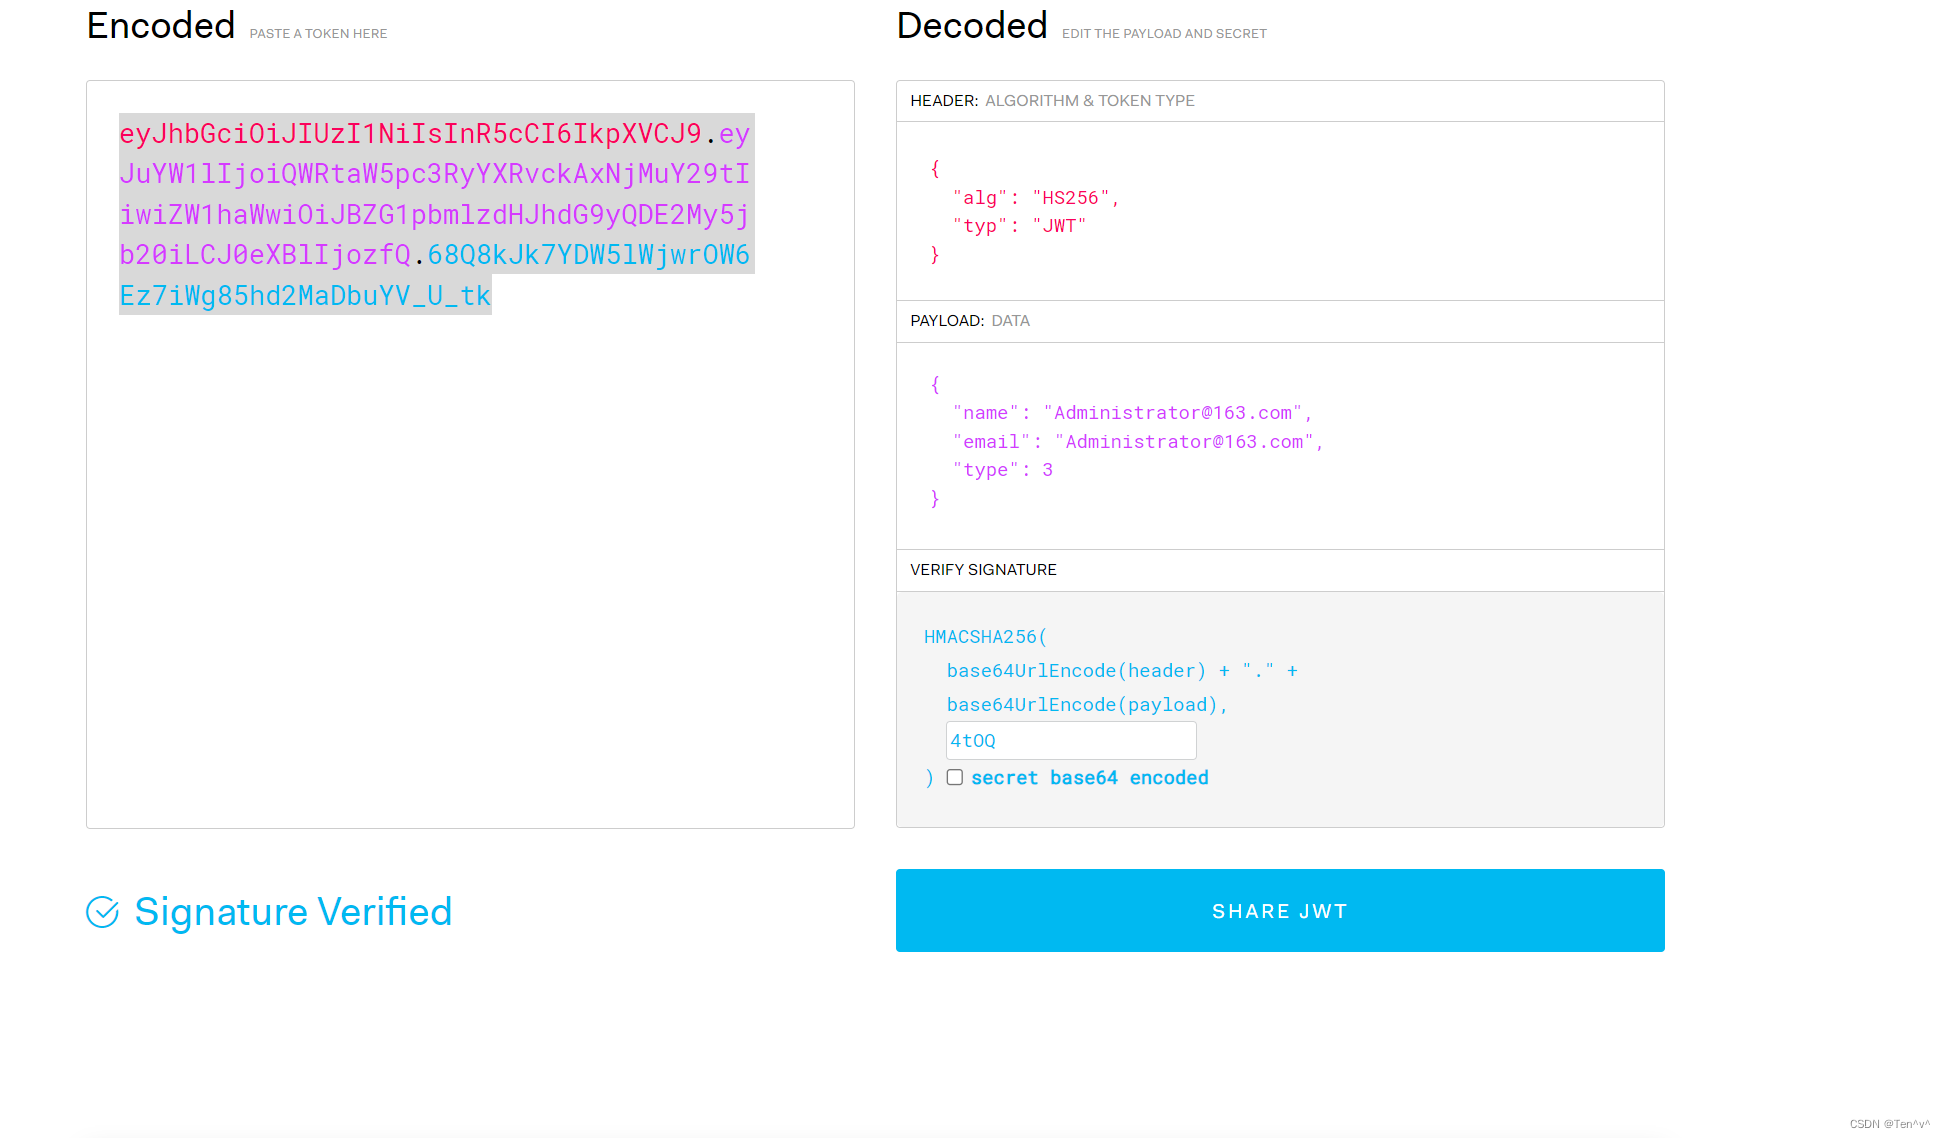Click the Signature Verified text
The height and width of the screenshot is (1138, 1945).
[293, 912]
